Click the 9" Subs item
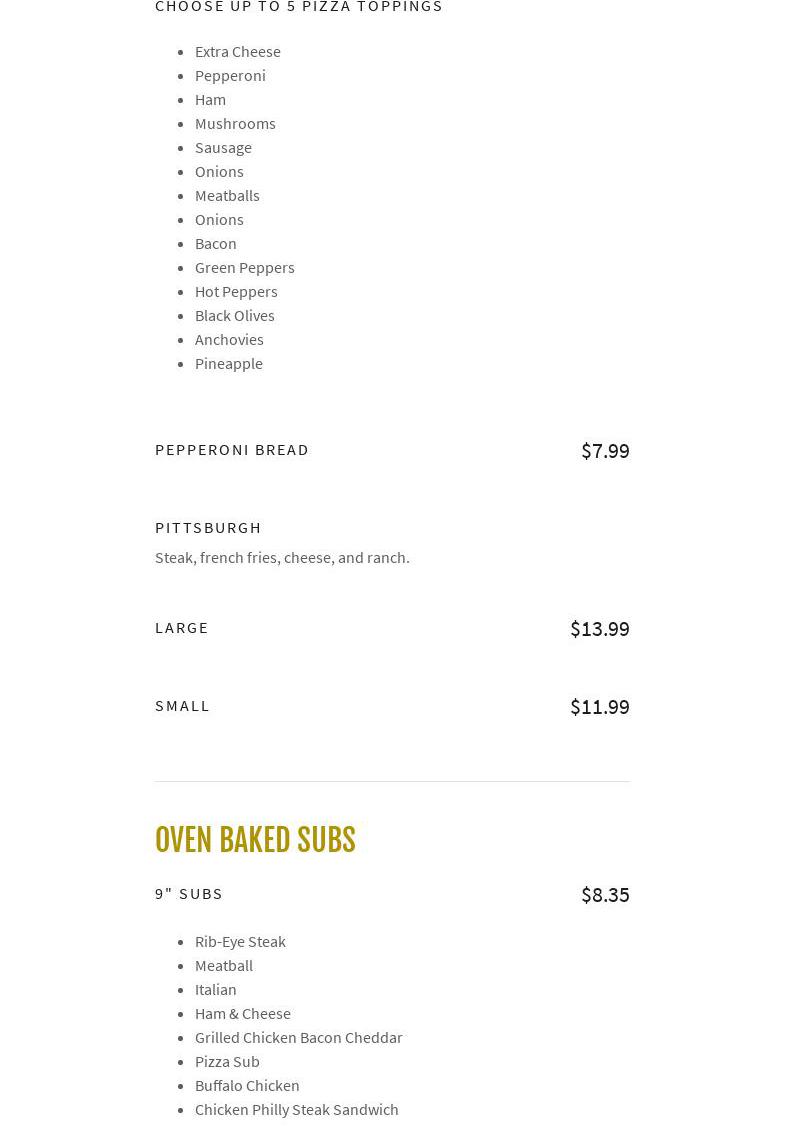 click(189, 894)
